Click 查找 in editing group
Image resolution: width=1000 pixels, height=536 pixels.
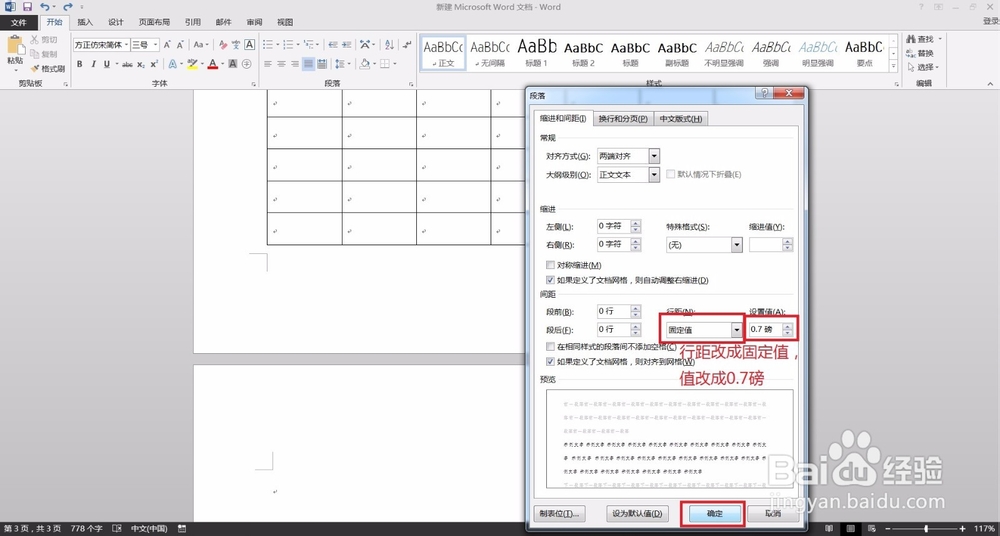(921, 40)
